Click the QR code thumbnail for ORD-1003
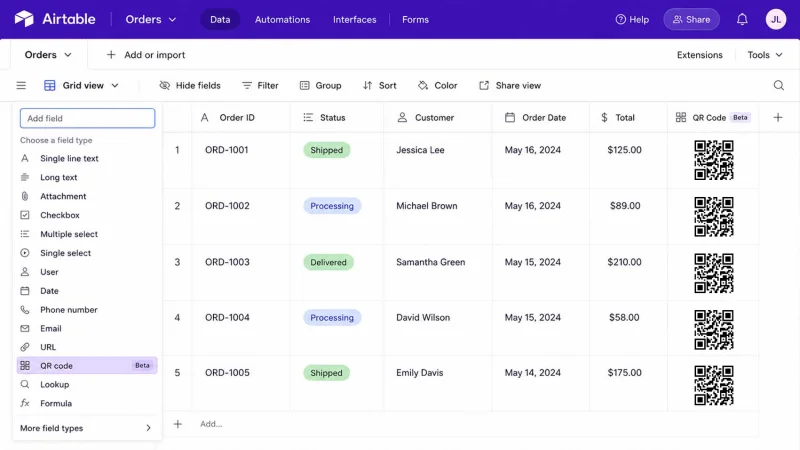Viewport: 800px width, 450px height. tap(713, 273)
